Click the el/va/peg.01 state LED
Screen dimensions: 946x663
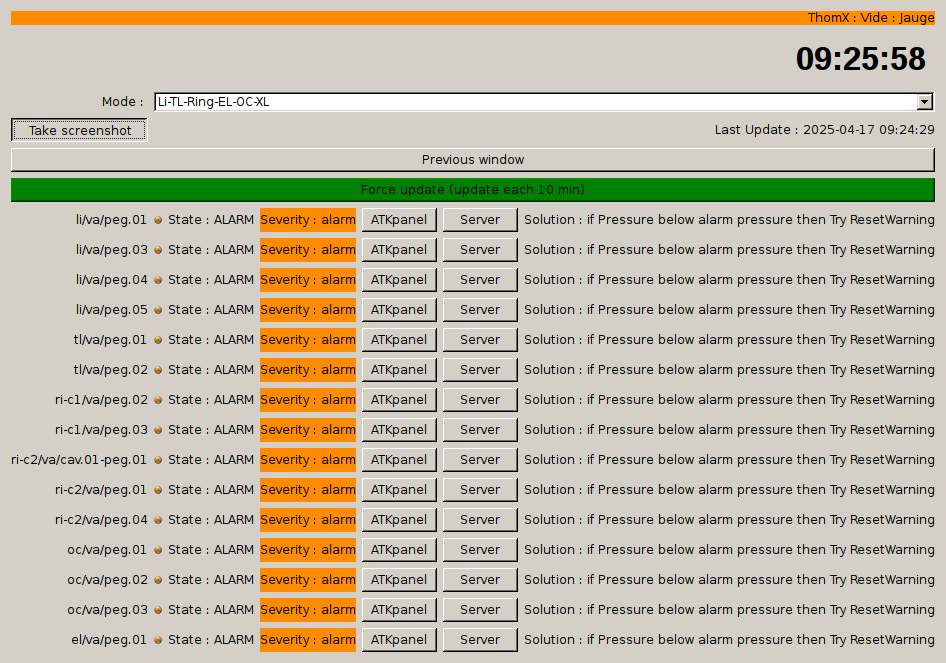pos(158,640)
